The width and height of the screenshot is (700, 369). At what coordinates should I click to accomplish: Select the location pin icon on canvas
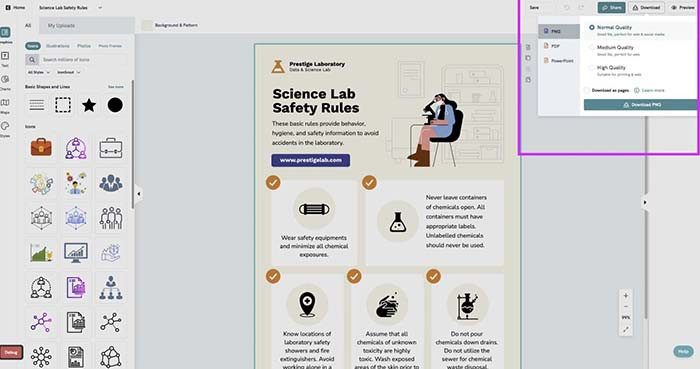tap(307, 304)
